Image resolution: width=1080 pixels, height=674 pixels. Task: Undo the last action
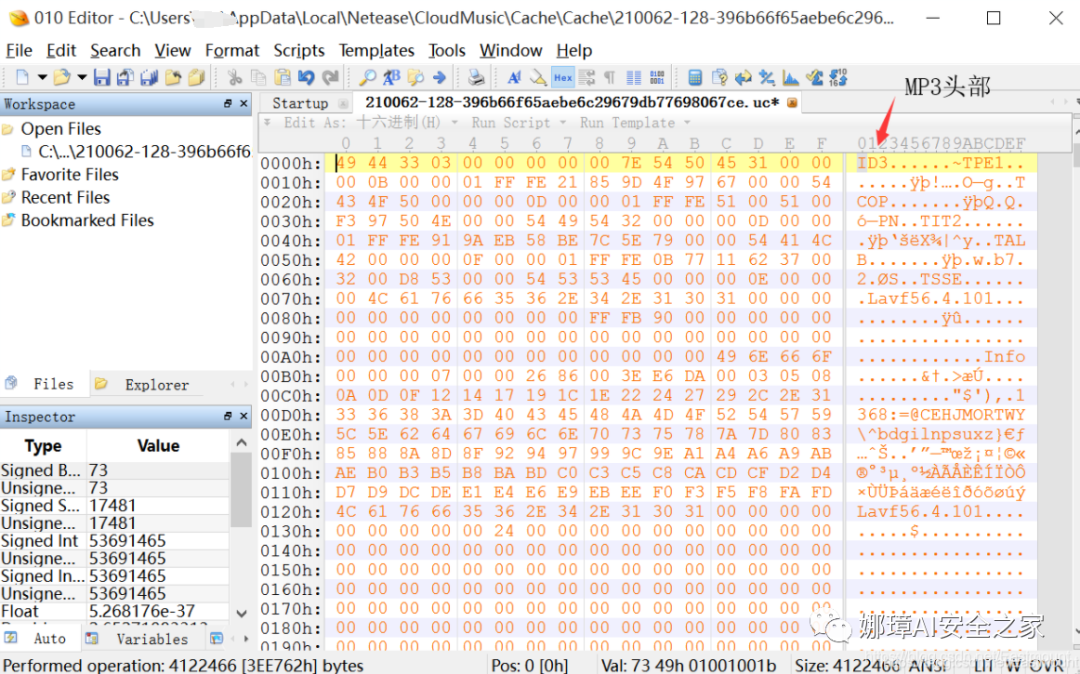(x=307, y=77)
